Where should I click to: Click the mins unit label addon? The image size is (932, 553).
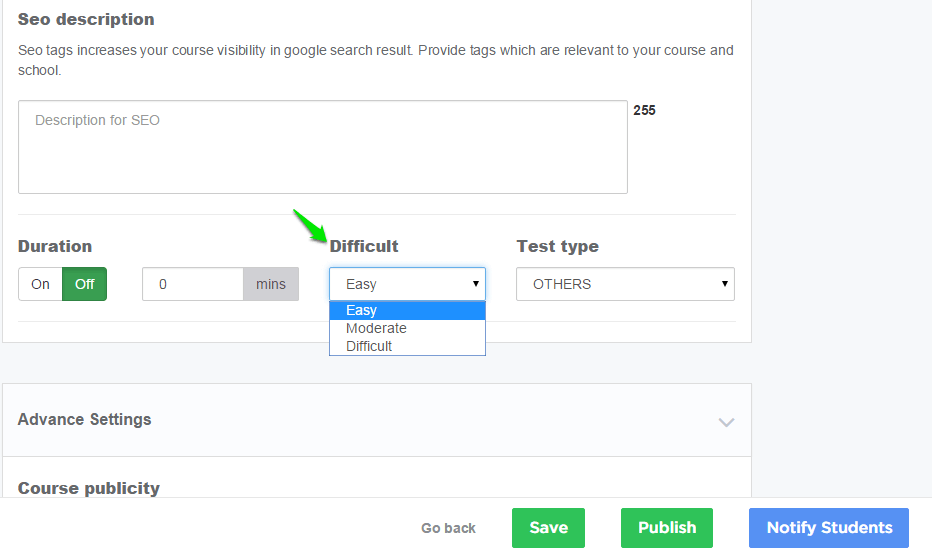point(271,284)
